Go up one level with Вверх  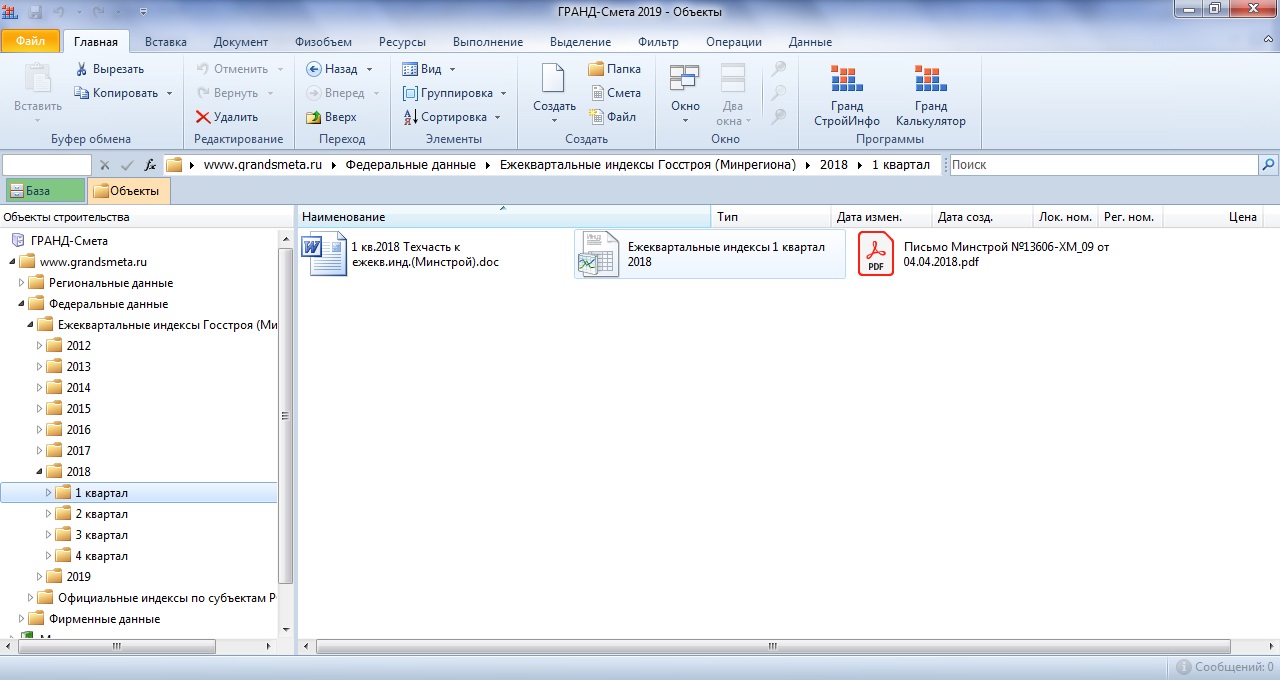(x=332, y=117)
